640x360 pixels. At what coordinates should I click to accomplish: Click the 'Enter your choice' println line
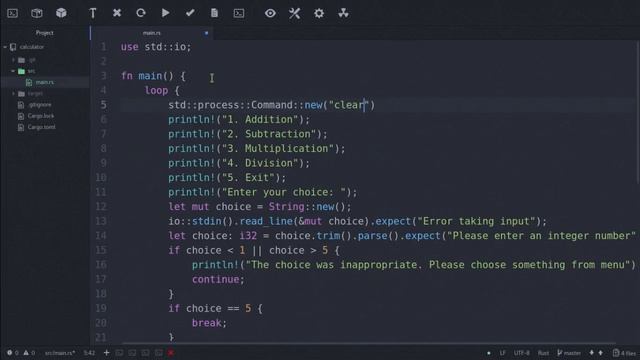point(263,192)
